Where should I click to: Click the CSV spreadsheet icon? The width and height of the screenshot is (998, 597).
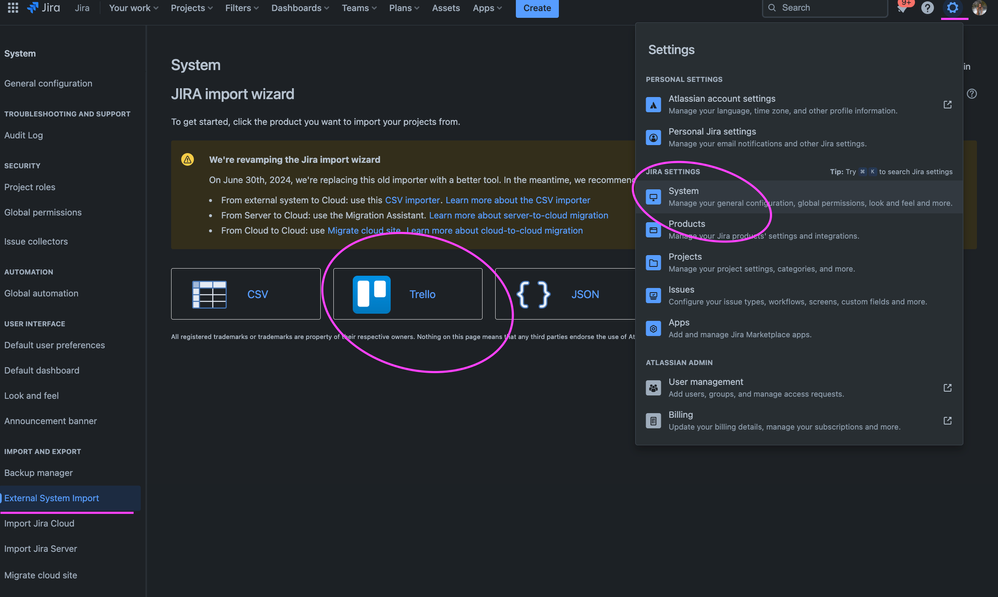209,295
